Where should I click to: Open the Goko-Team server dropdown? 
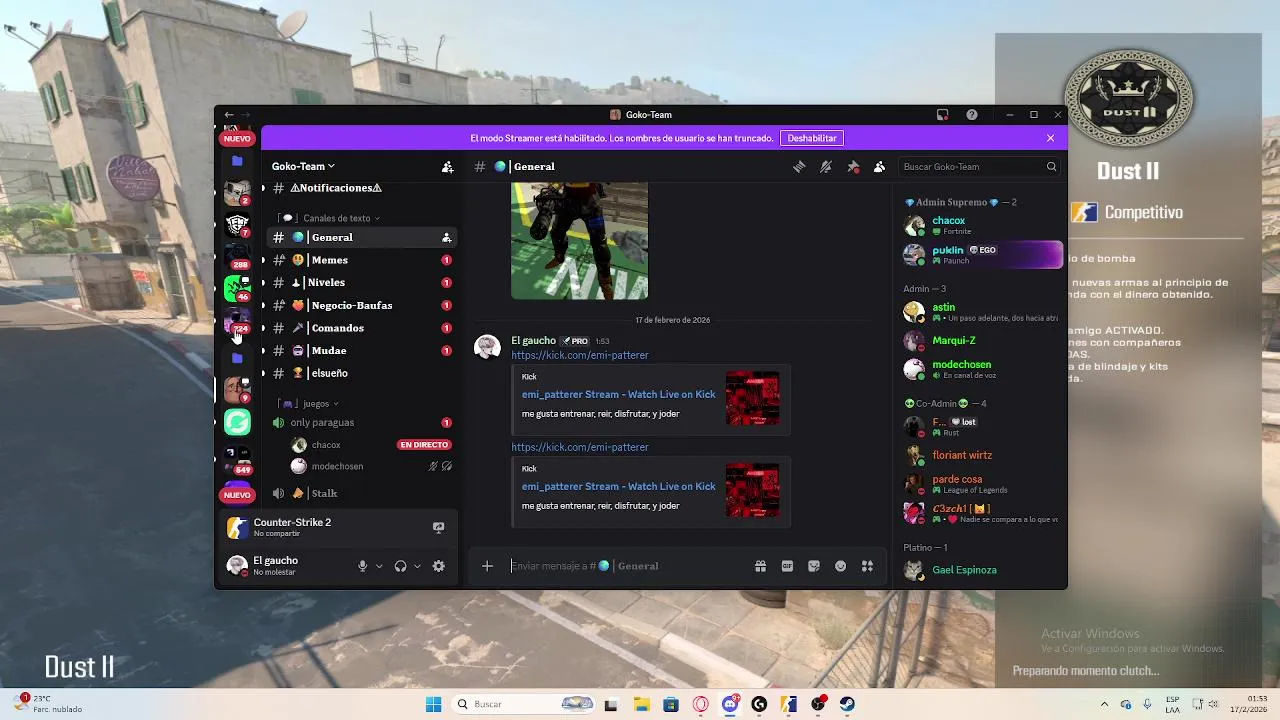click(303, 167)
